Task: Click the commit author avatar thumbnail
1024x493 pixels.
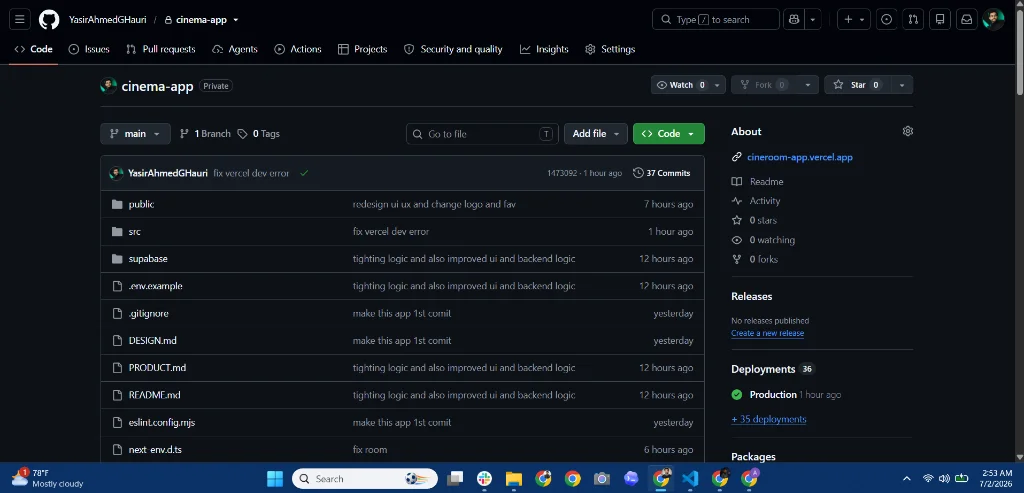Action: (x=116, y=173)
